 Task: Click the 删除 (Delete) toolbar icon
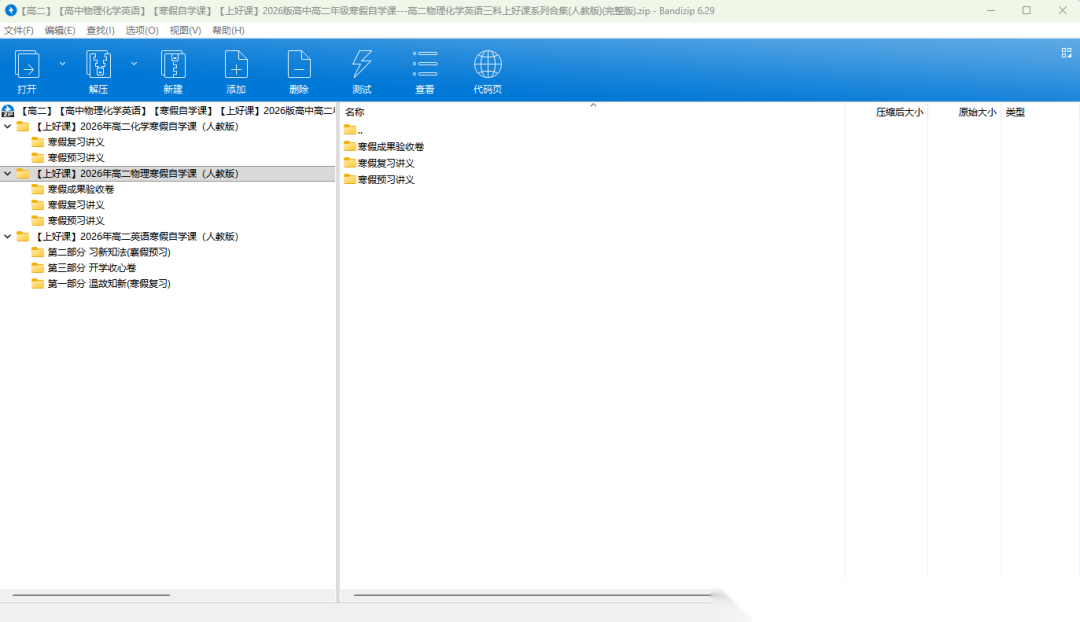tap(299, 66)
